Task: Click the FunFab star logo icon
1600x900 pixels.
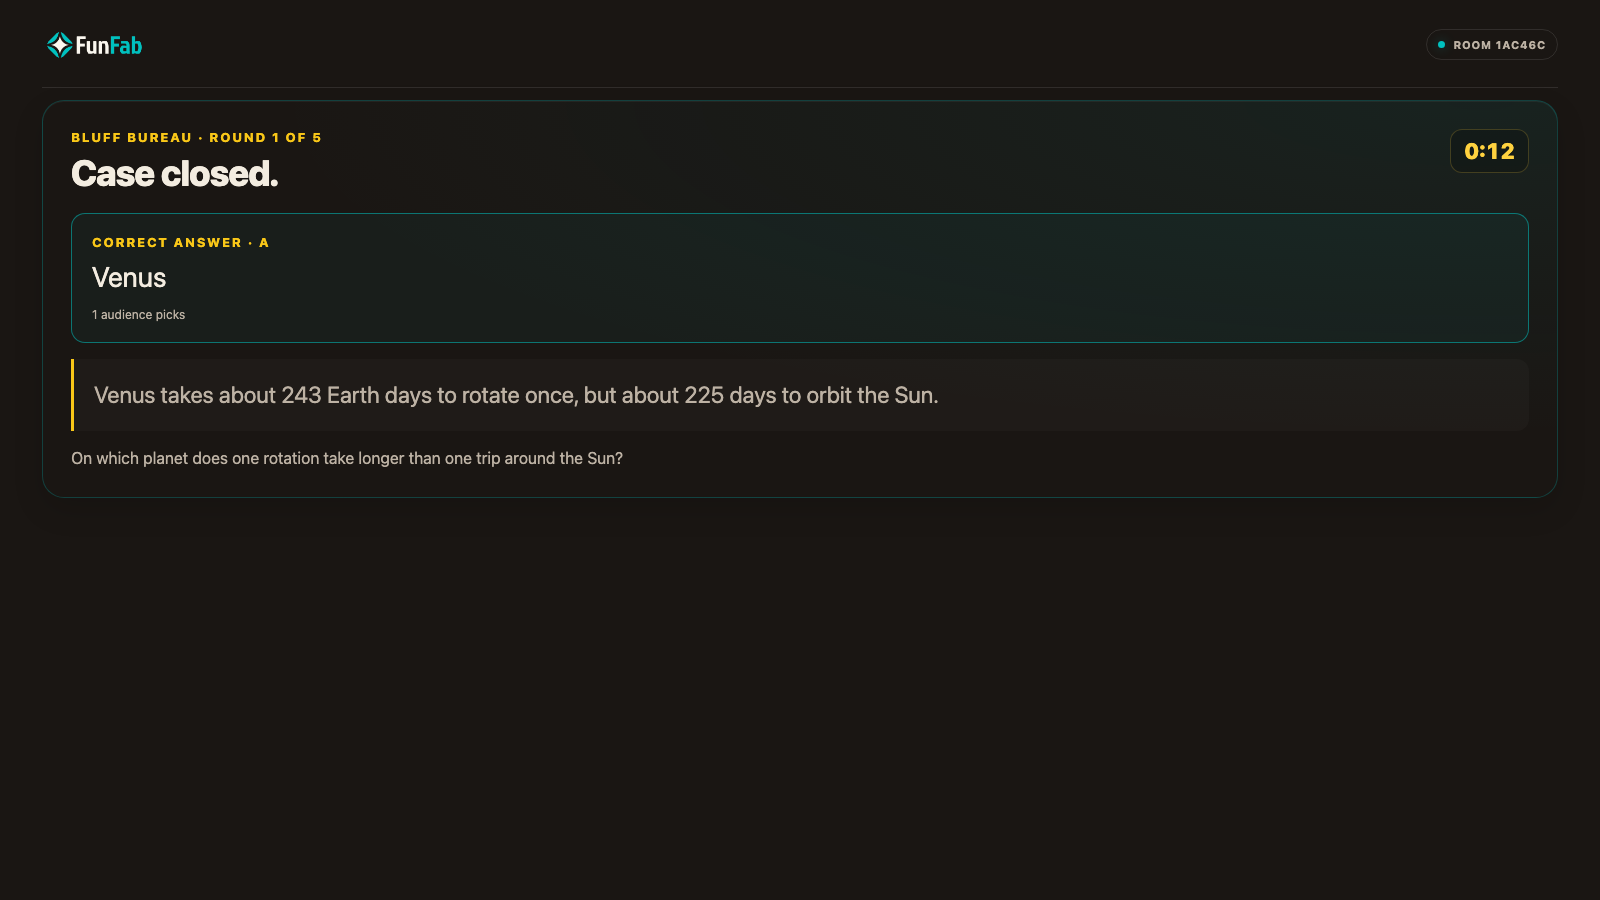Action: click(x=59, y=45)
